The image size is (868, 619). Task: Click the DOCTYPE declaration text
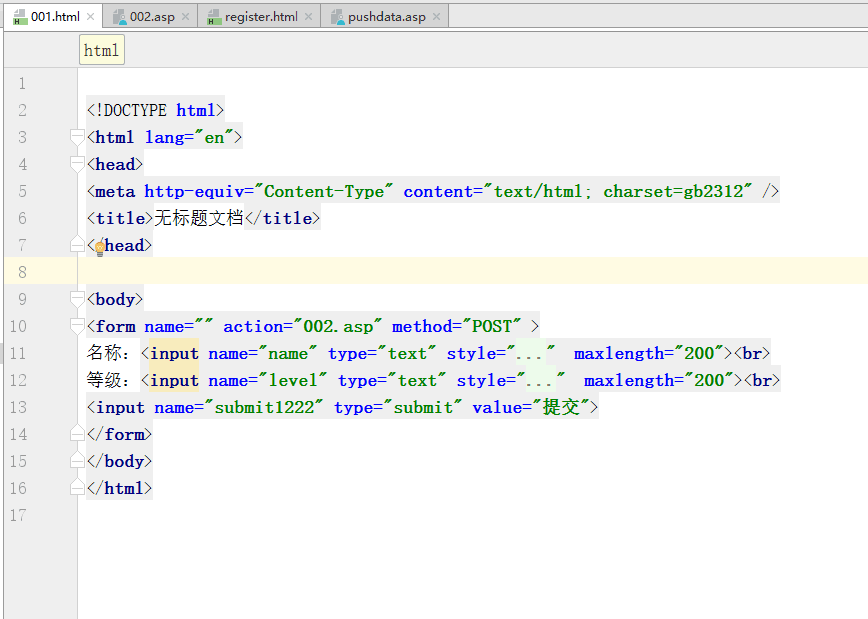click(x=155, y=110)
